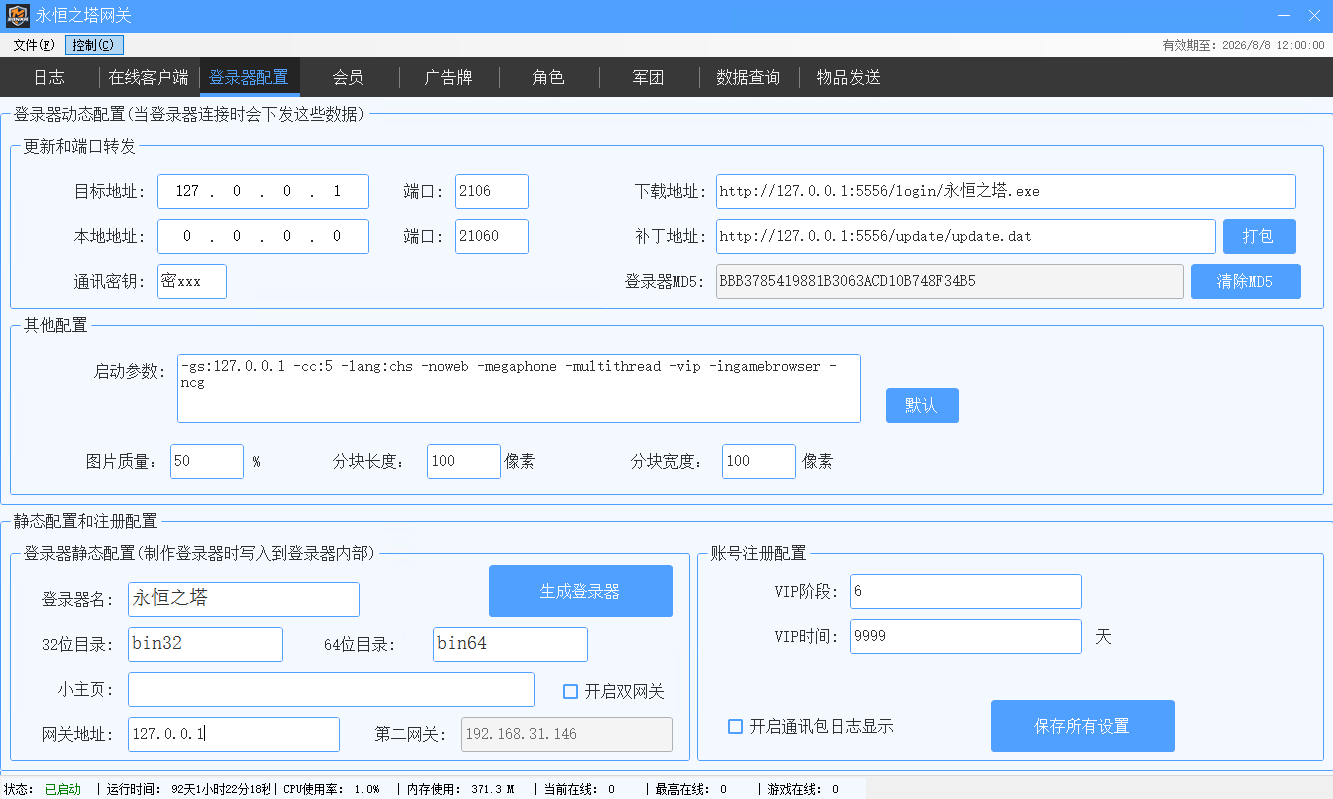Click the 游戏在线 status entry

[x=803, y=789]
